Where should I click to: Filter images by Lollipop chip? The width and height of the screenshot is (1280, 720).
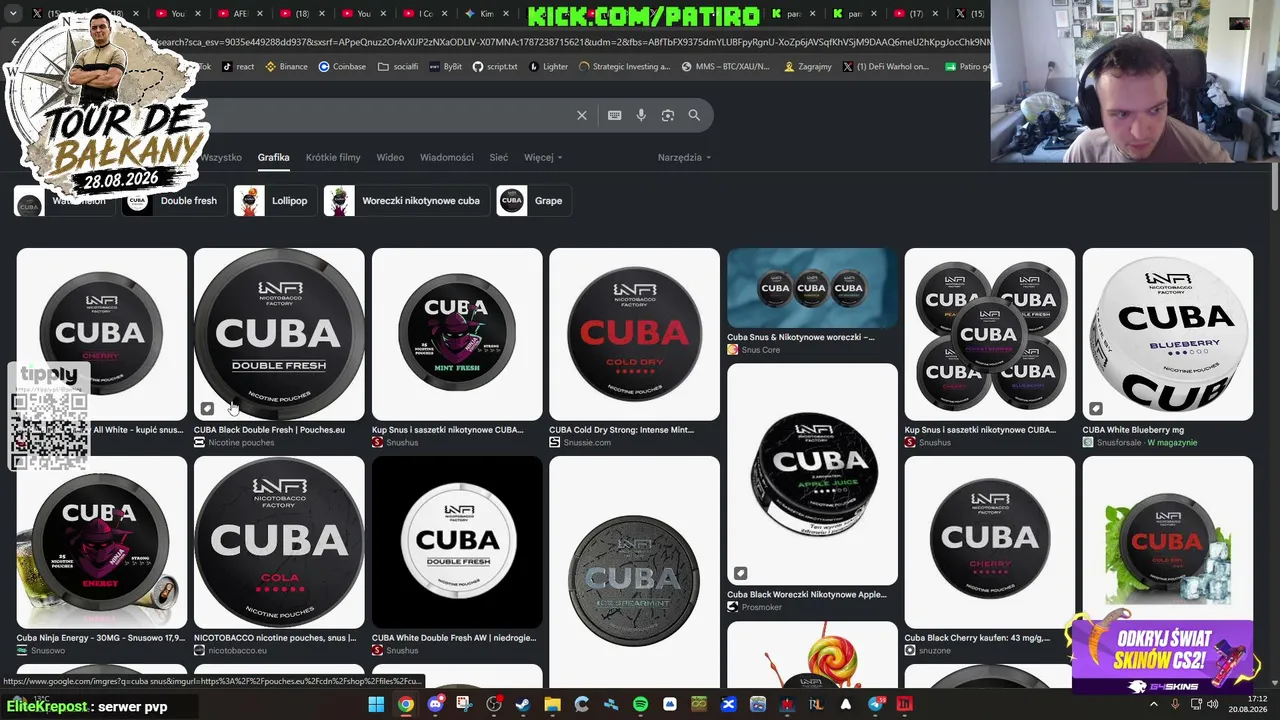click(274, 201)
